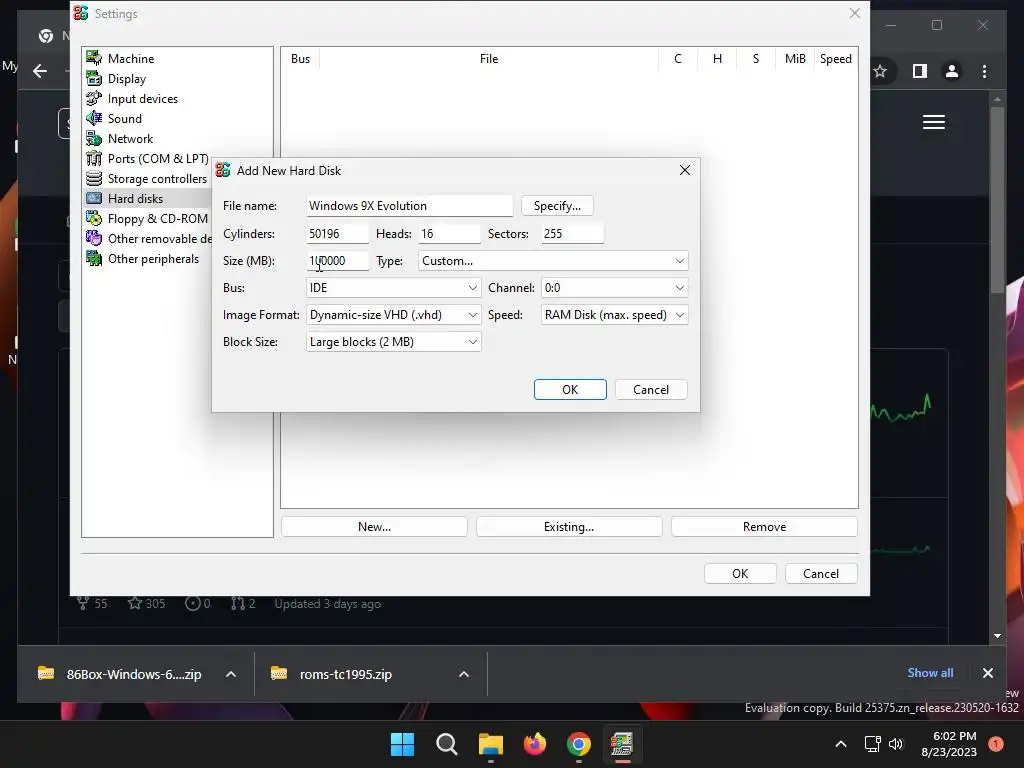This screenshot has height=768, width=1024.
Task: Click Cancel in the Settings window
Action: (821, 573)
